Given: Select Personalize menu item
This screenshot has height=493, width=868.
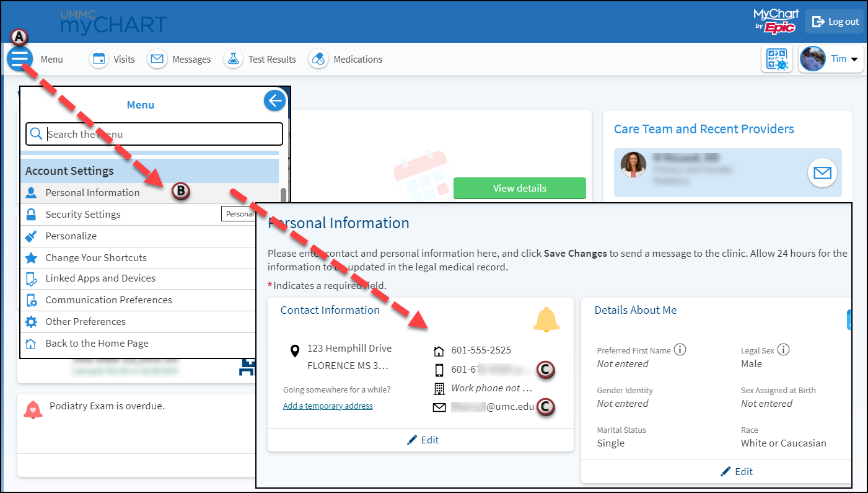Looking at the screenshot, I should pyautogui.click(x=138, y=236).
